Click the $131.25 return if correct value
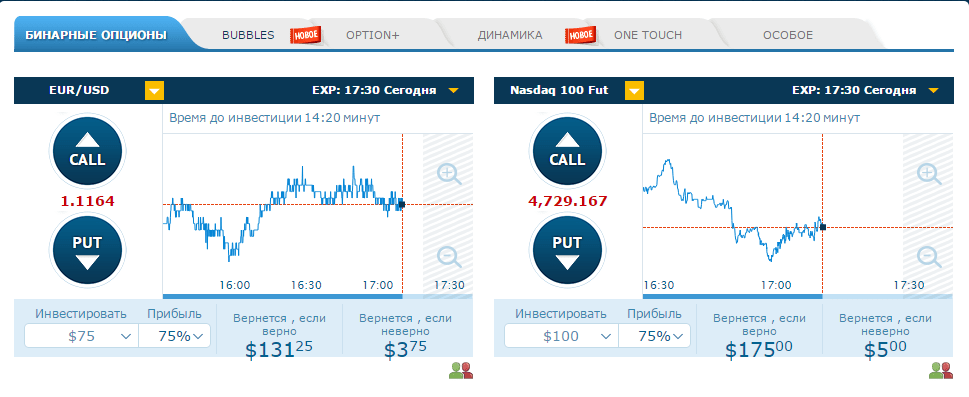This screenshot has height=397, width=969. tap(279, 349)
